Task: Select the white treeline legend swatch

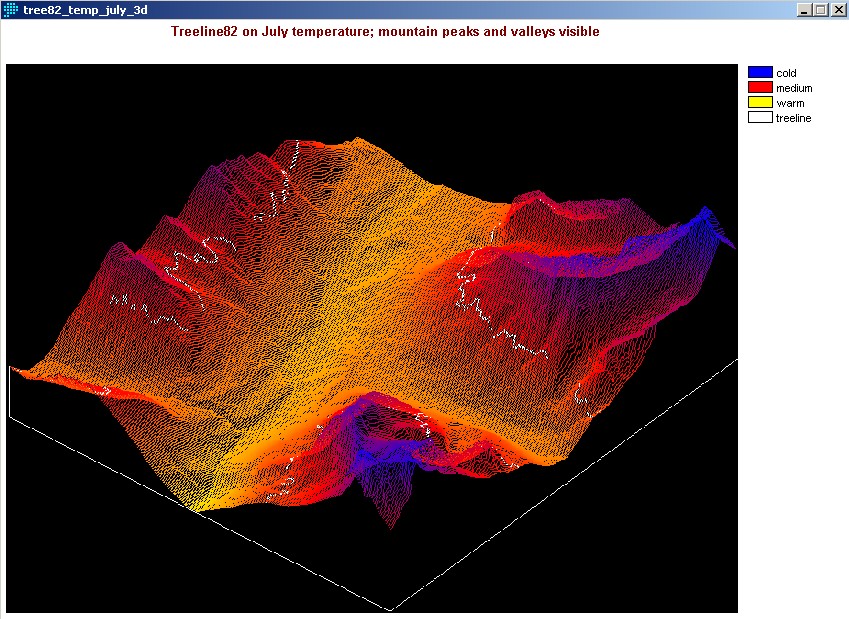Action: 760,118
